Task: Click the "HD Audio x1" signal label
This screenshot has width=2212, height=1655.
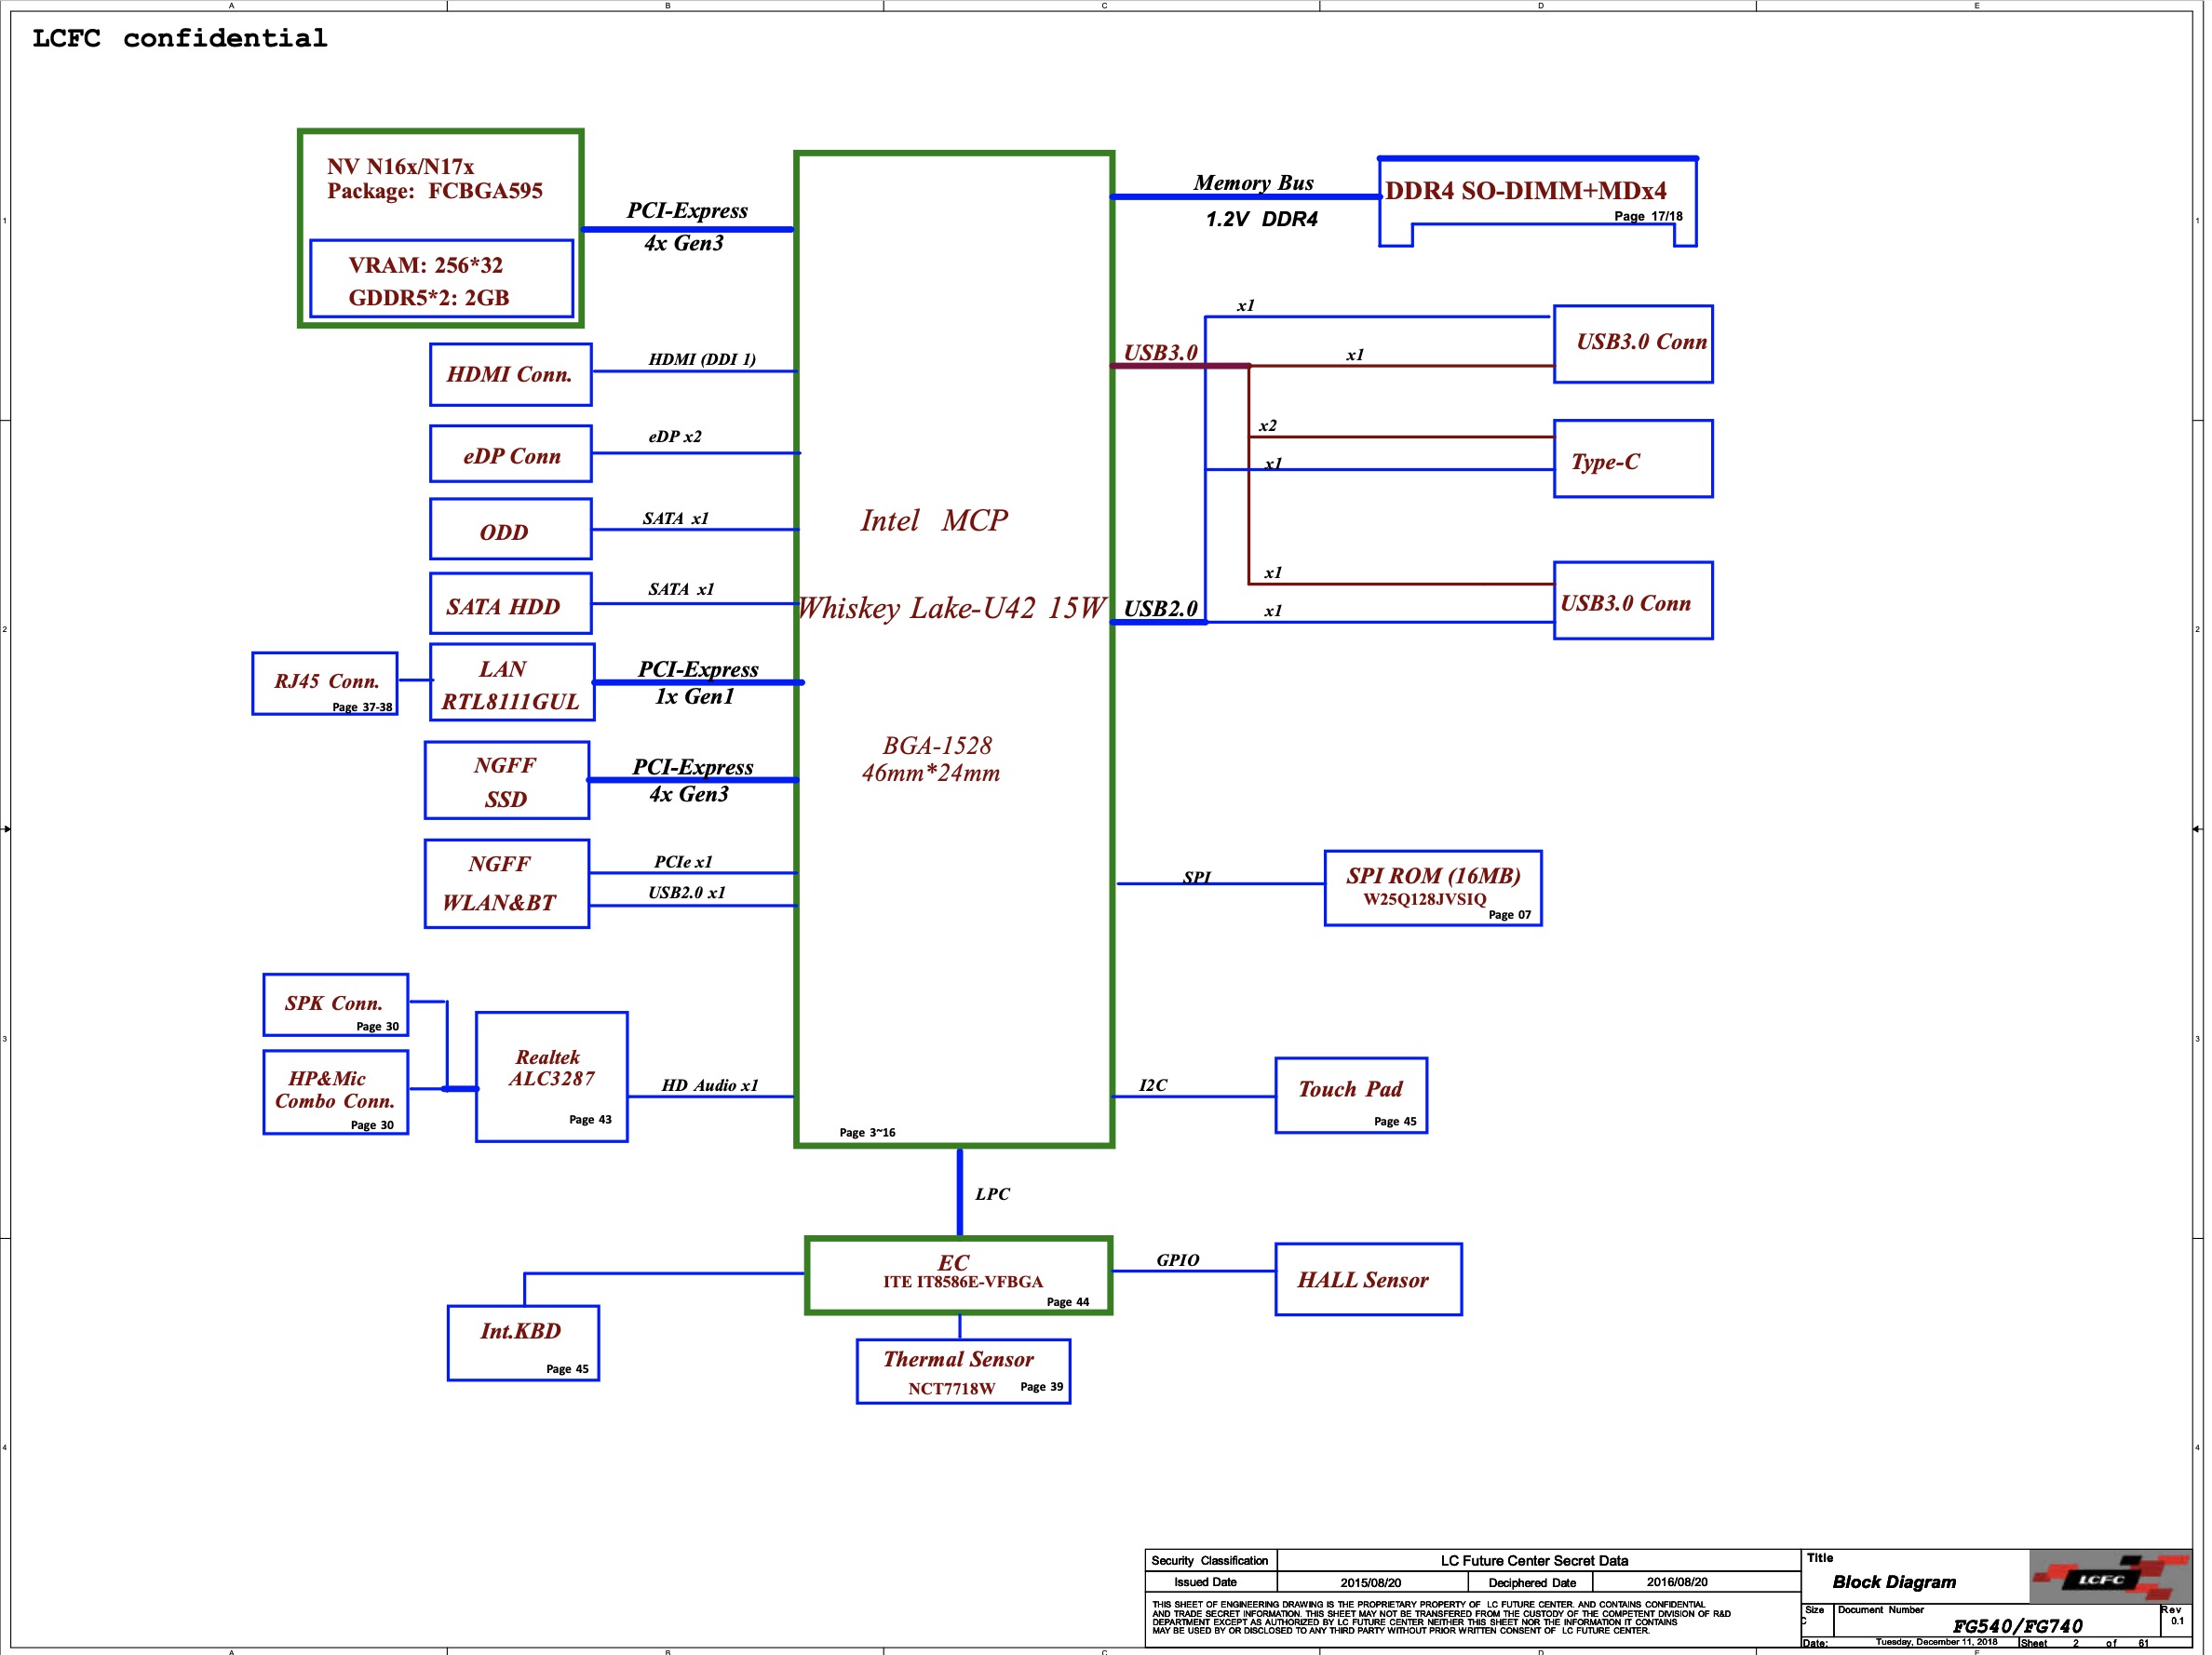Action: coord(710,1085)
